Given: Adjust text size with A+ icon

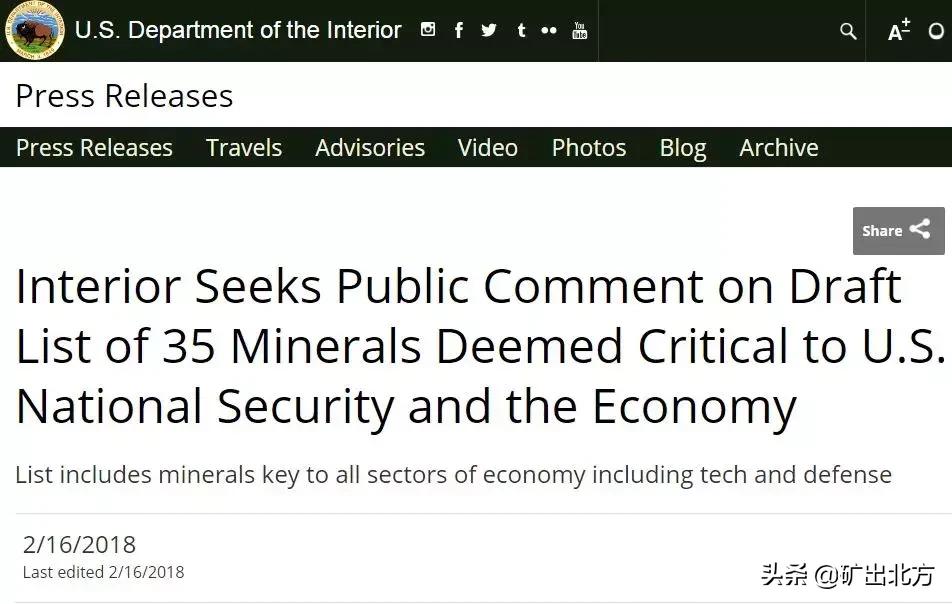Looking at the screenshot, I should pyautogui.click(x=899, y=30).
